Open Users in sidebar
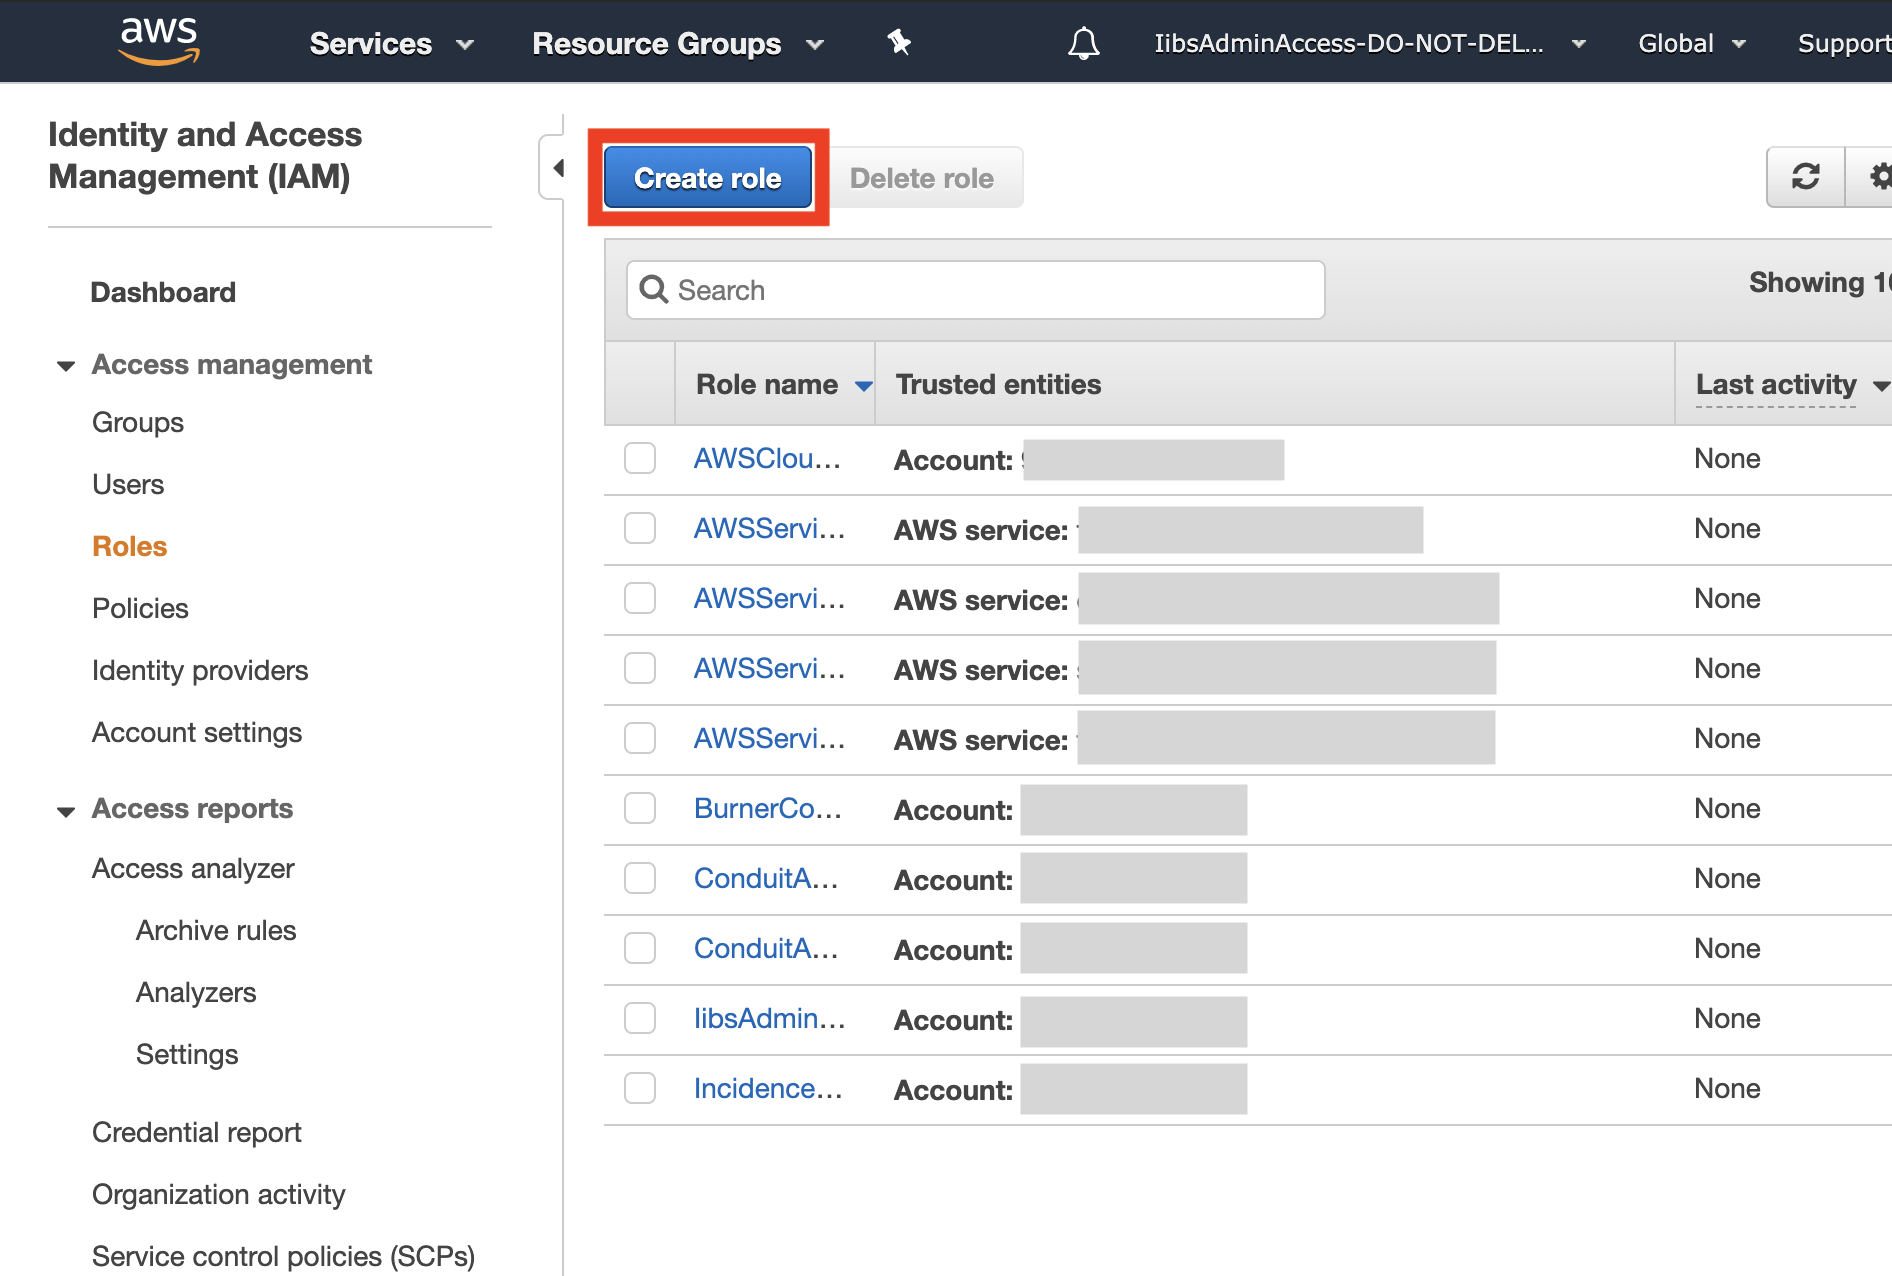This screenshot has height=1276, width=1892. (x=128, y=484)
